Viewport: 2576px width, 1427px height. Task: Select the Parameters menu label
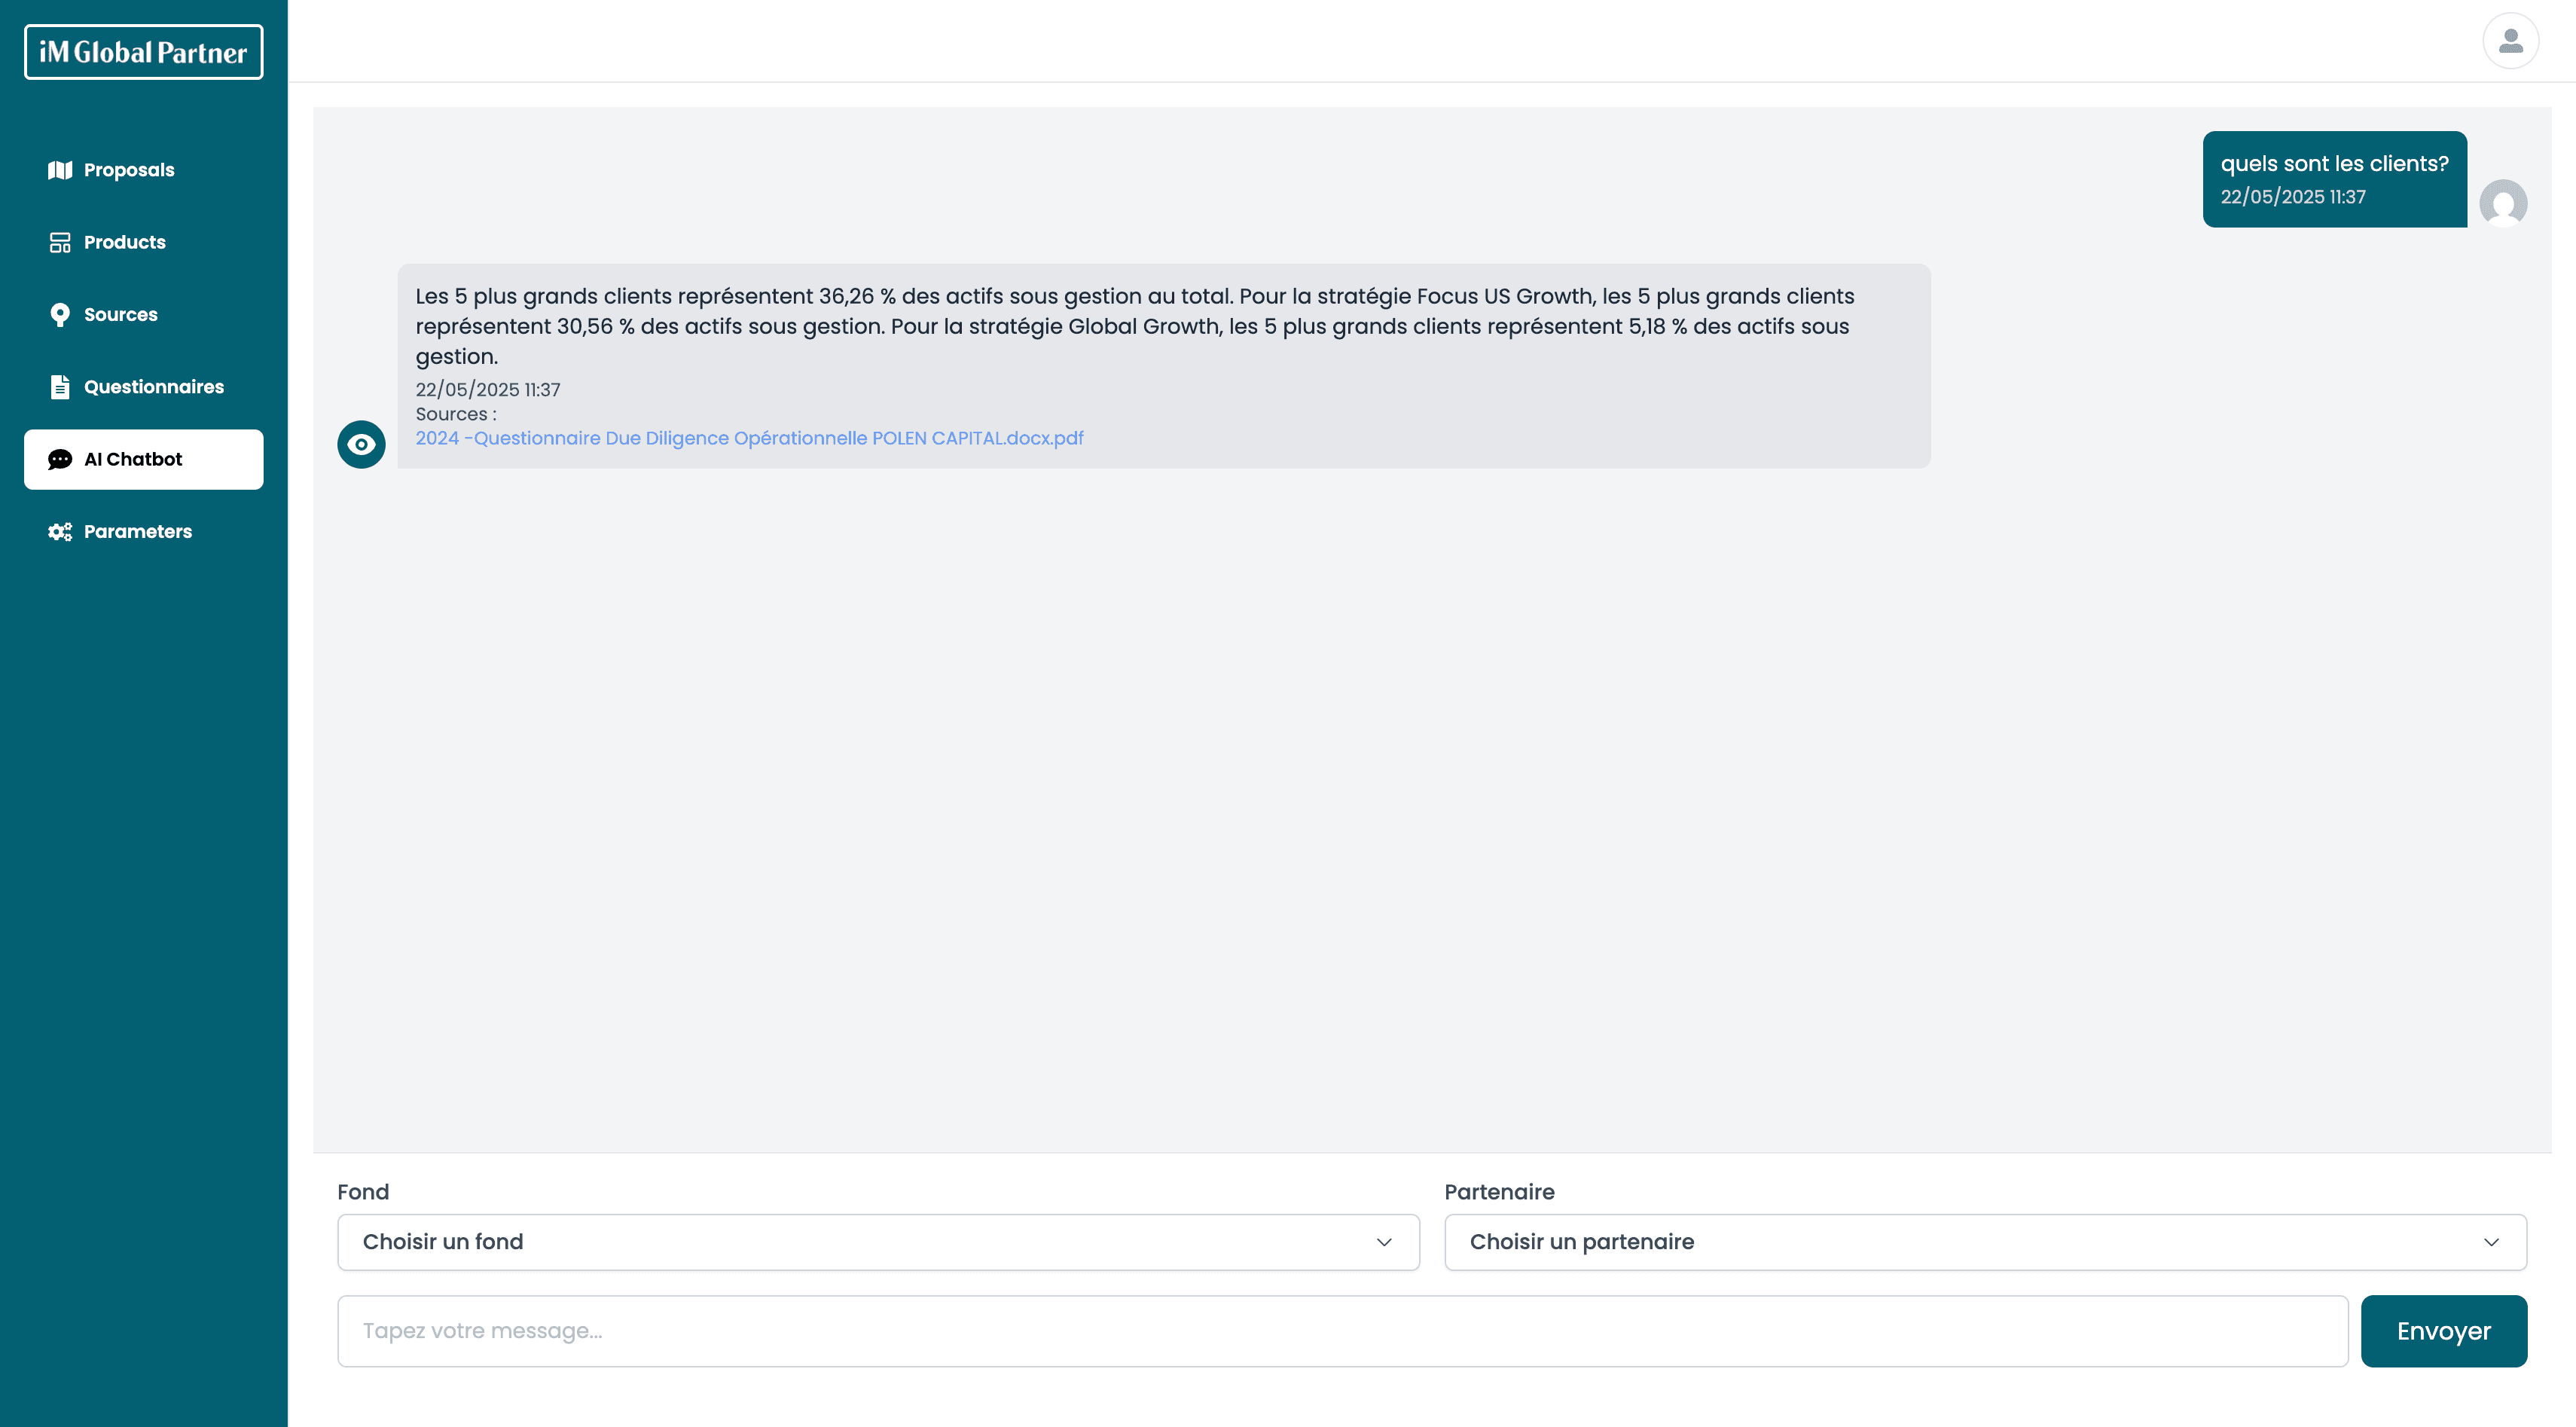[x=138, y=532]
